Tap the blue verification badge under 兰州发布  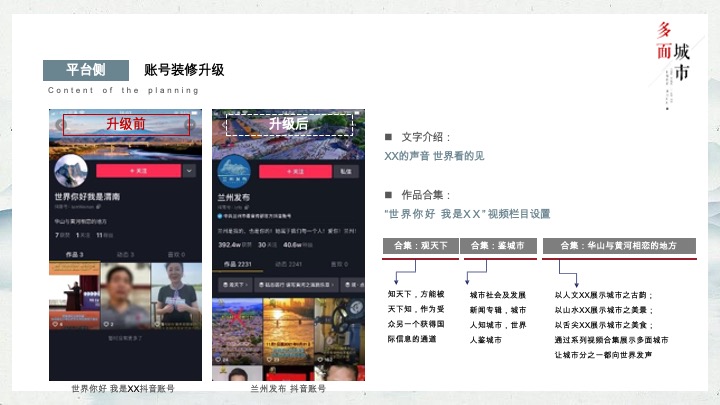click(219, 216)
